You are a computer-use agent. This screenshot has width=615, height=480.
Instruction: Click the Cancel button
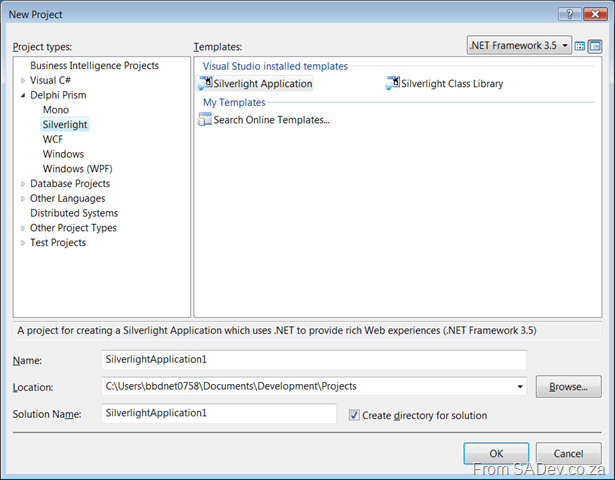coord(568,453)
